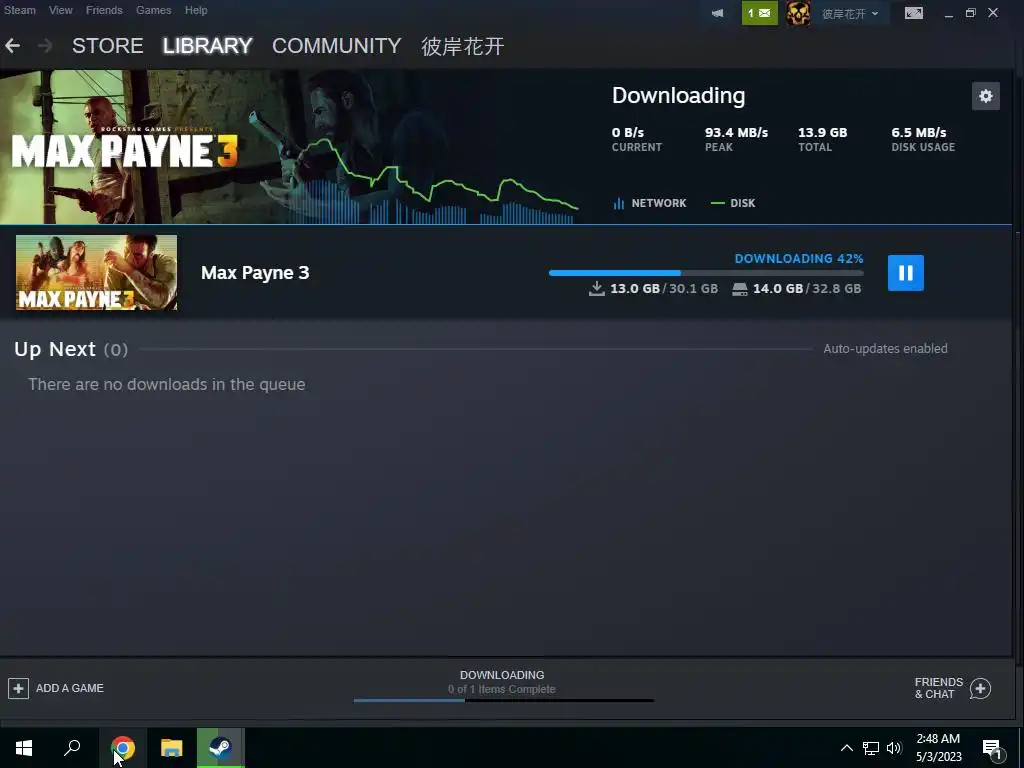Open the volume tray icon
This screenshot has width=1024, height=768.
tap(894, 748)
